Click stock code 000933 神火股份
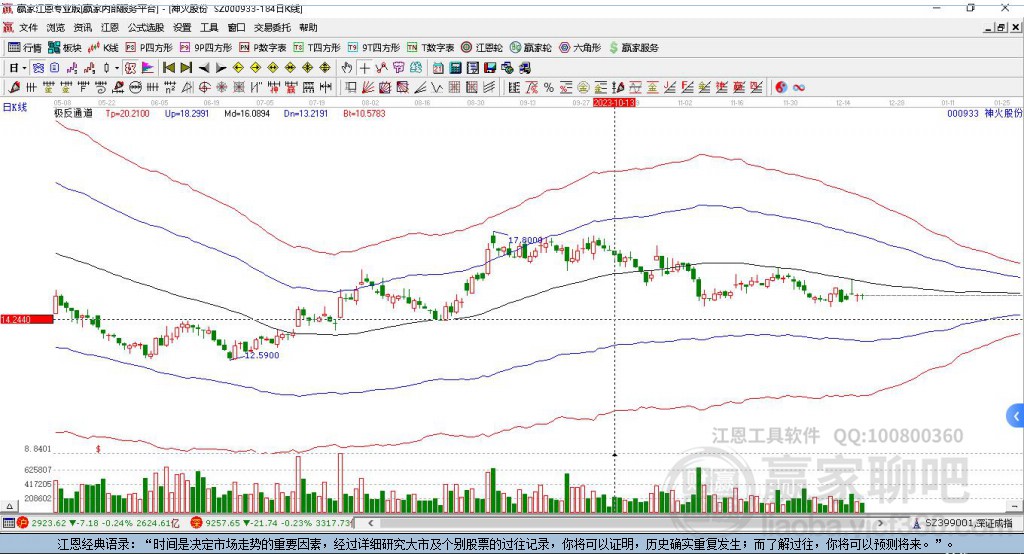1024x554 pixels. 984,114
